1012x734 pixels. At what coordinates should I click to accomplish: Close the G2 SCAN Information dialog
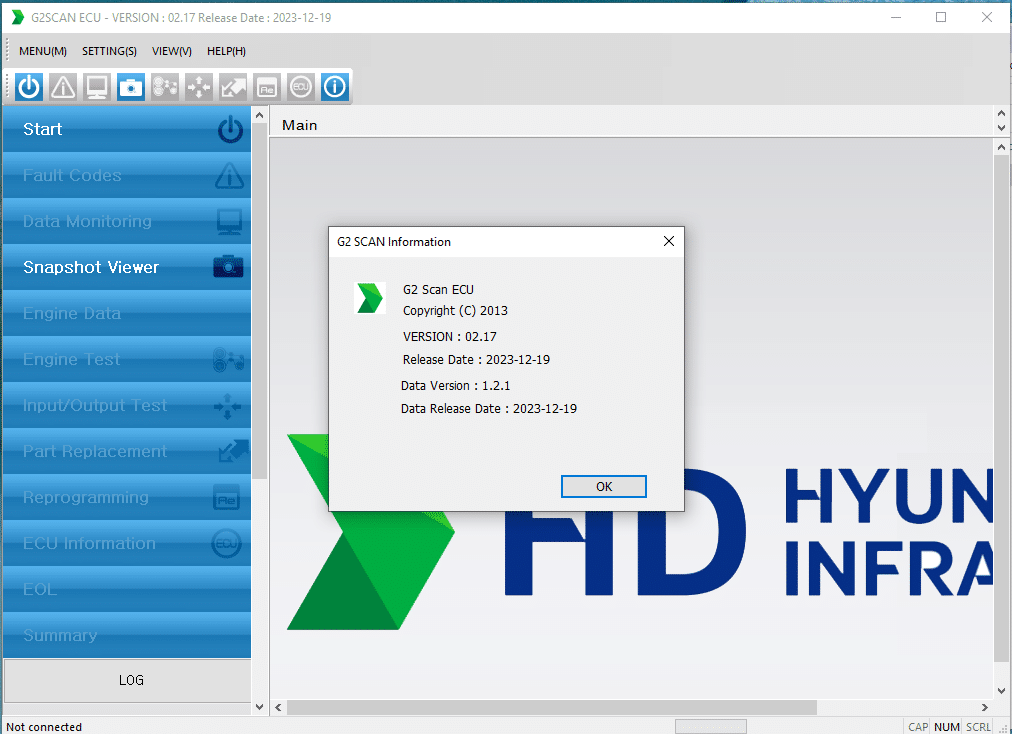click(668, 241)
